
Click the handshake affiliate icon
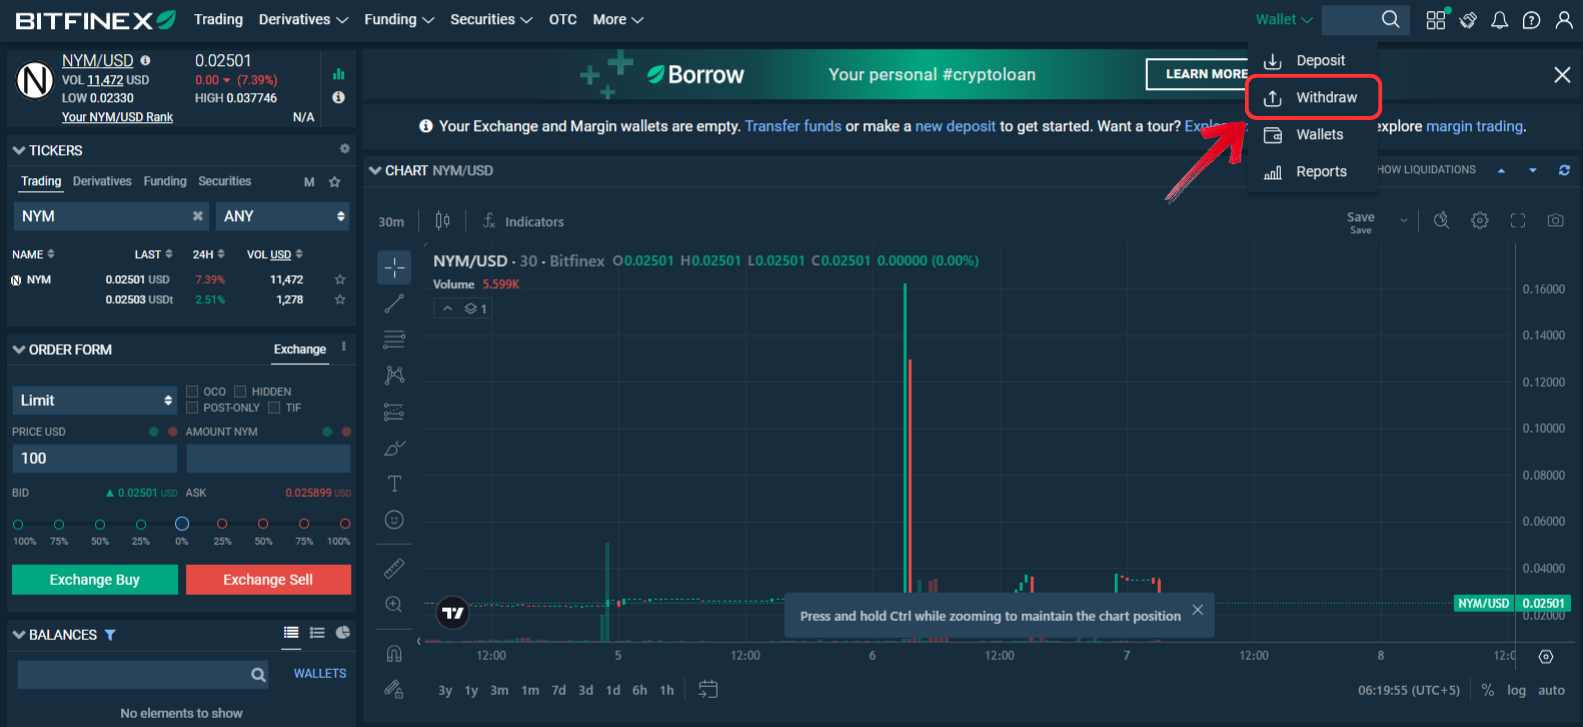point(1468,20)
